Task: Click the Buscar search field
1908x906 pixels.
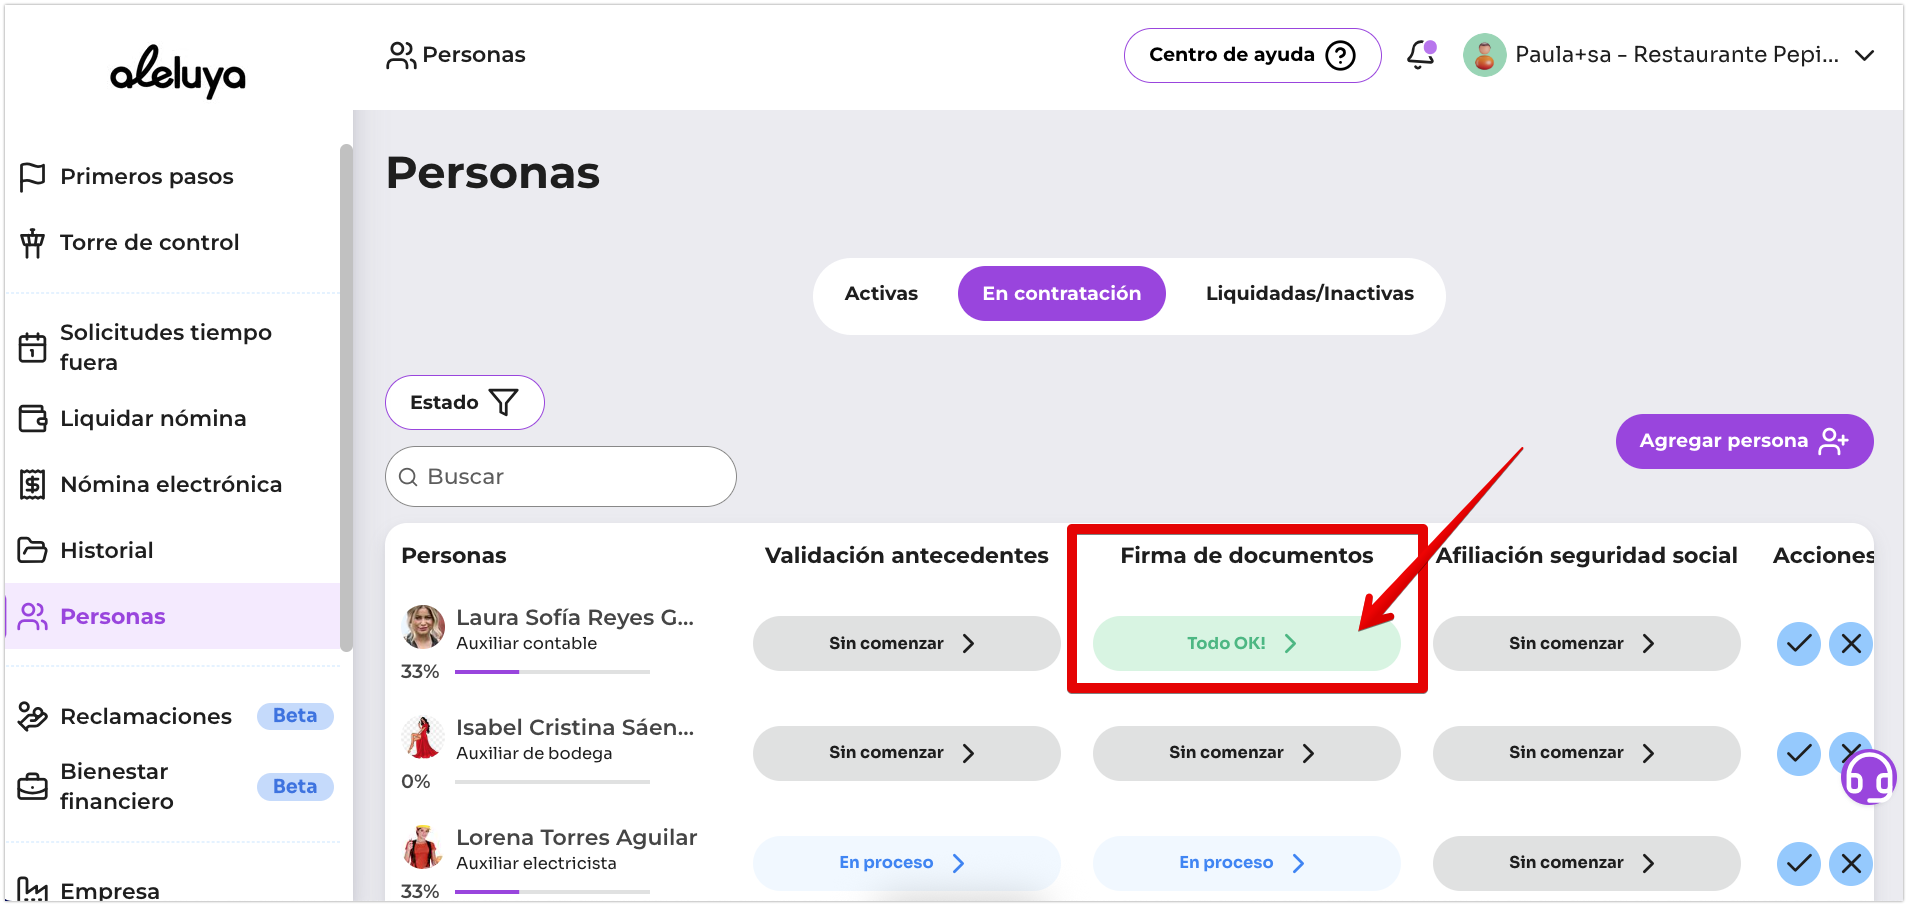Action: coord(561,477)
